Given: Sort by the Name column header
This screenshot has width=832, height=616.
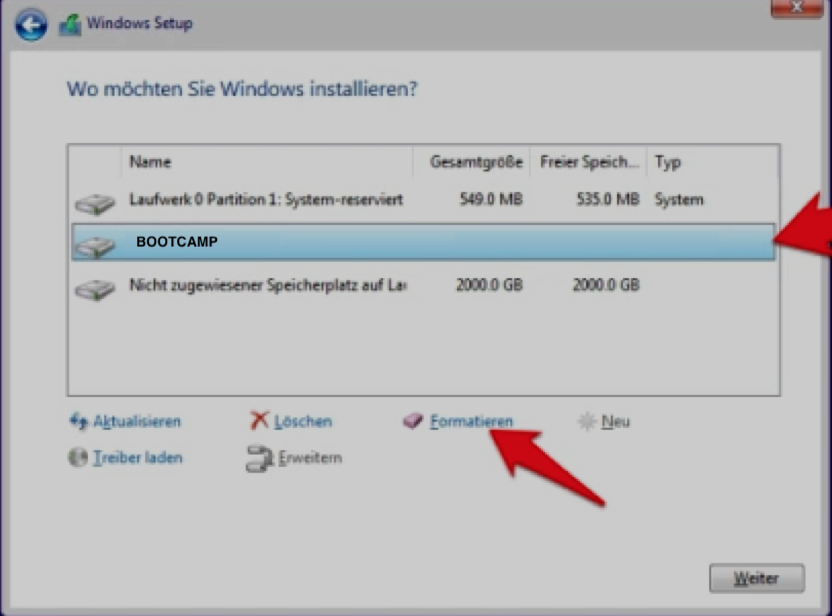Looking at the screenshot, I should click(267, 162).
